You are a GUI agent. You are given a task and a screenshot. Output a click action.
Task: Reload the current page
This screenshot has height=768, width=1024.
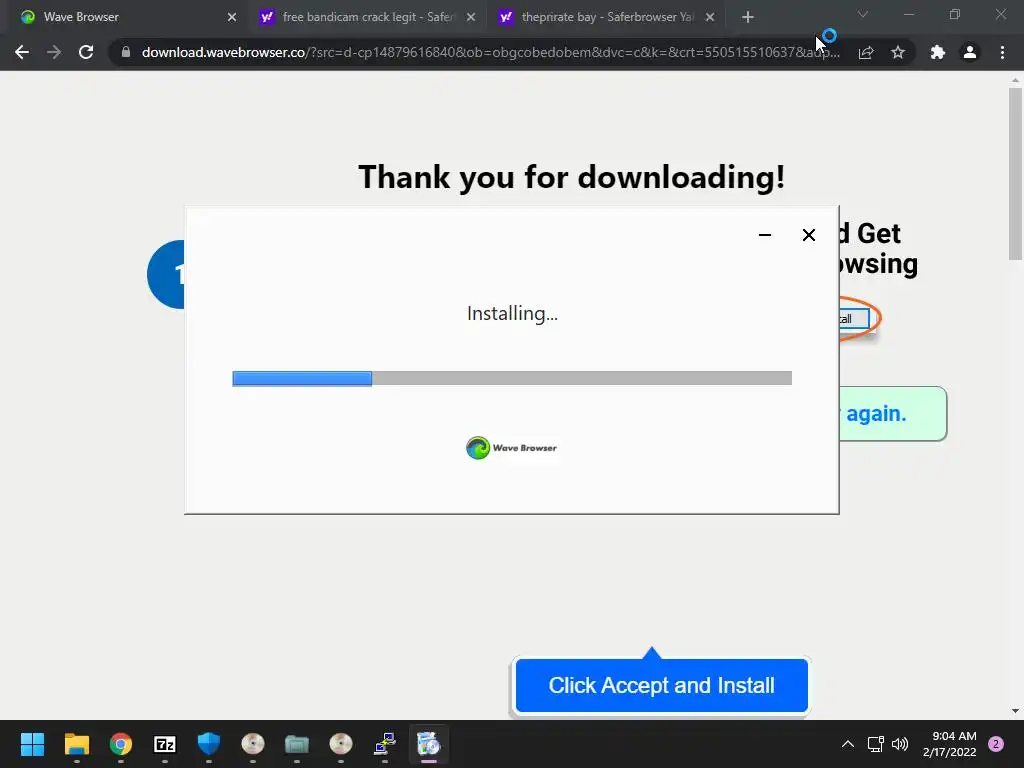(86, 52)
